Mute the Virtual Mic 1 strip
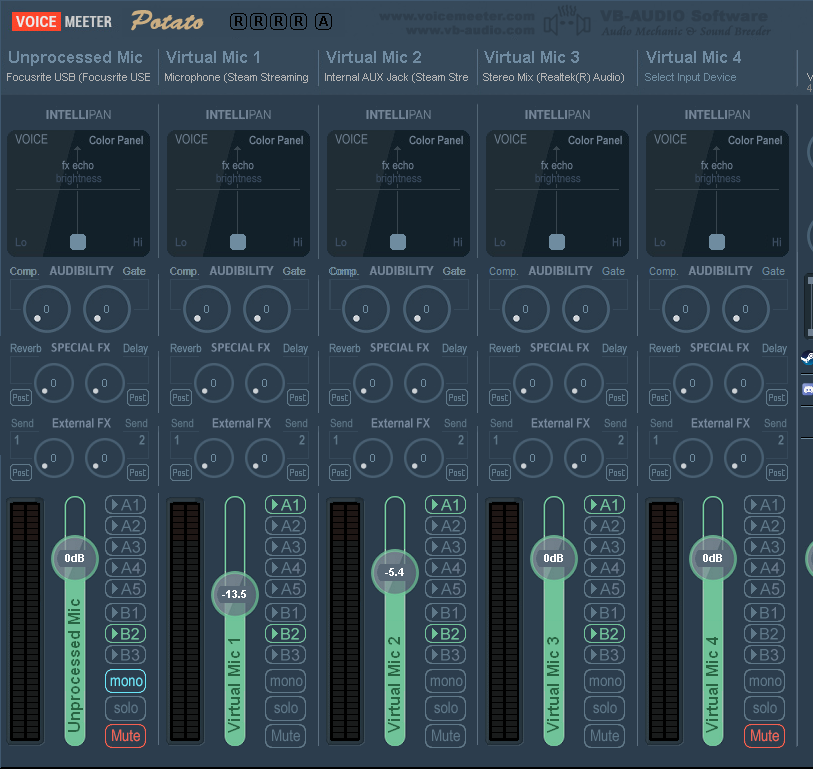This screenshot has height=769, width=813. tap(285, 736)
